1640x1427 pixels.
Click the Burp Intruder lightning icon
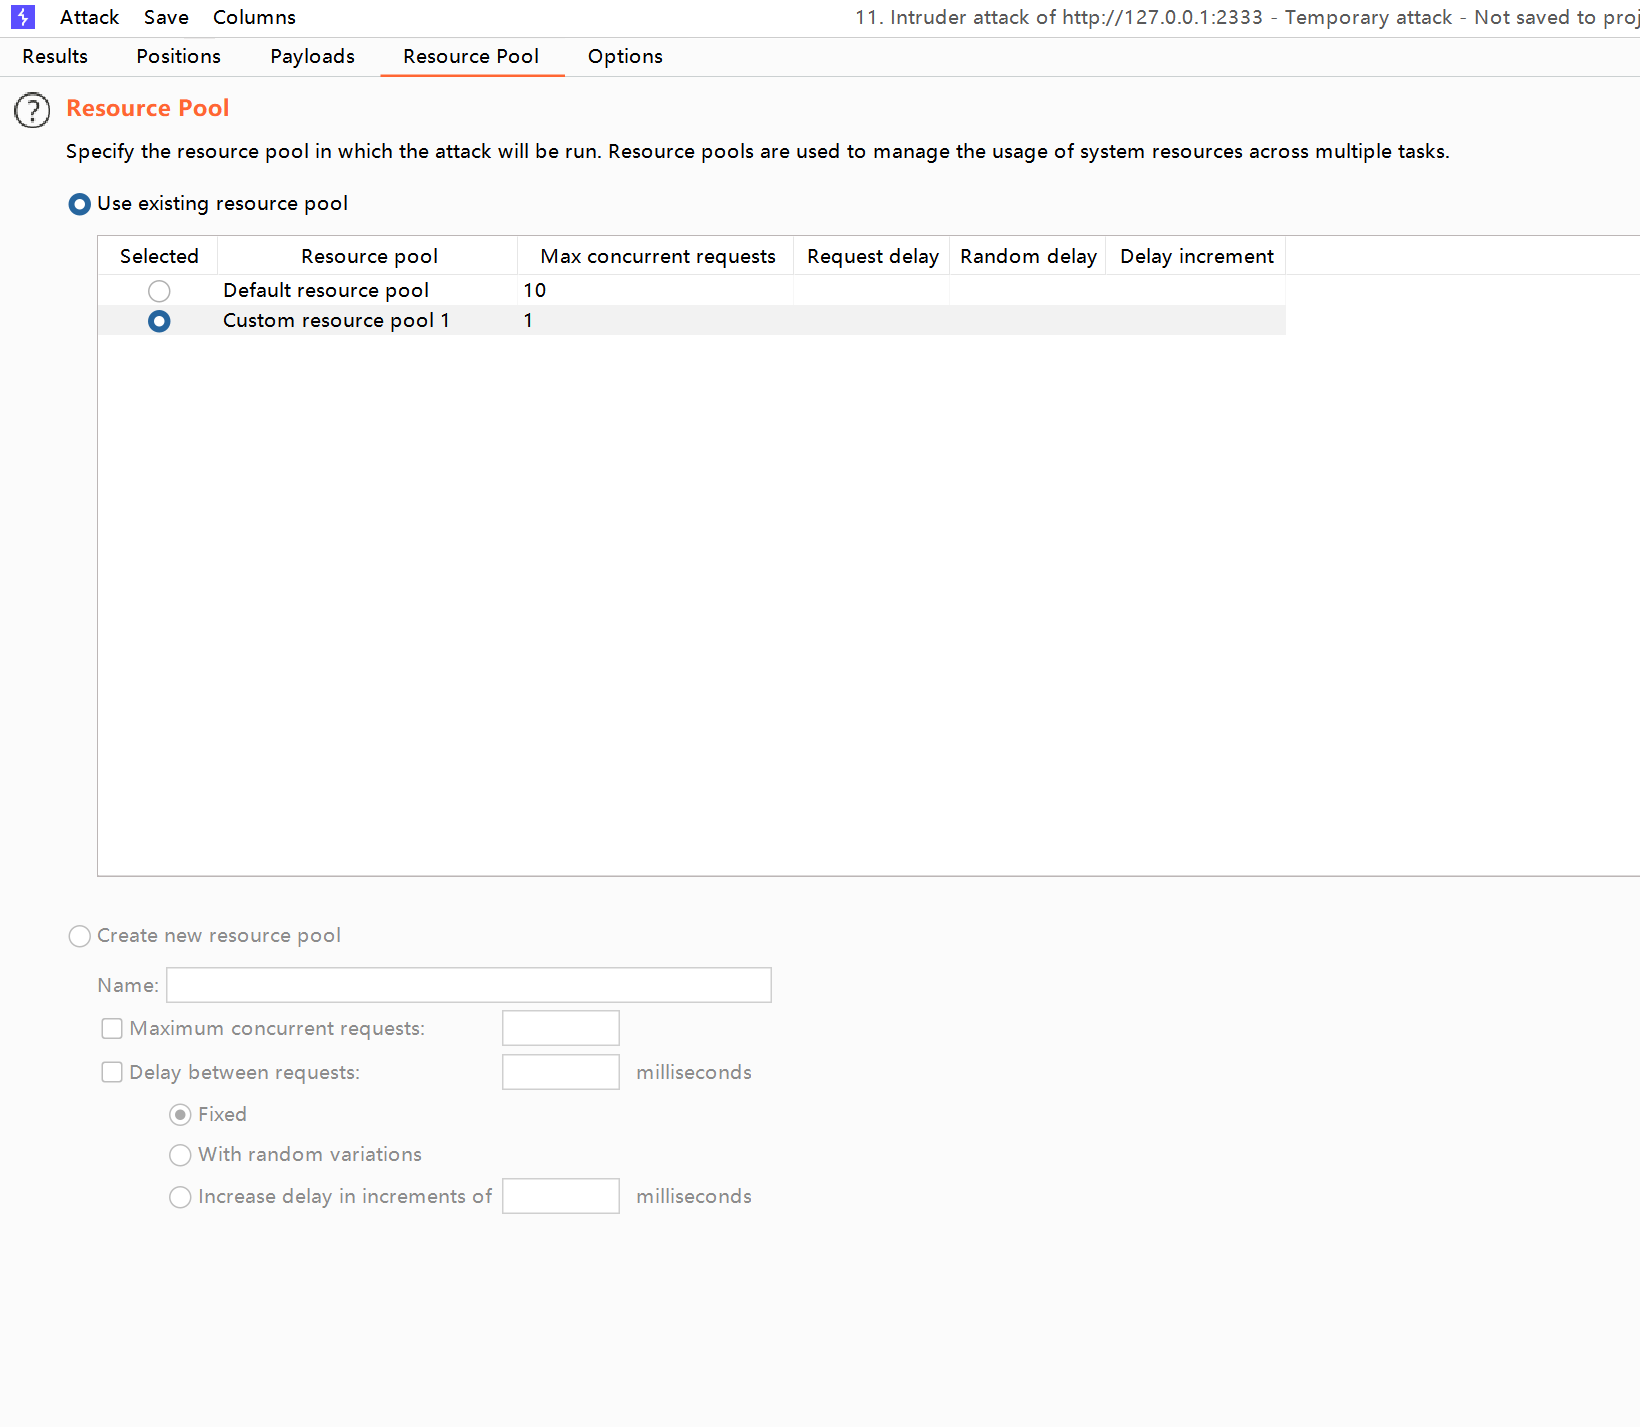pyautogui.click(x=22, y=17)
